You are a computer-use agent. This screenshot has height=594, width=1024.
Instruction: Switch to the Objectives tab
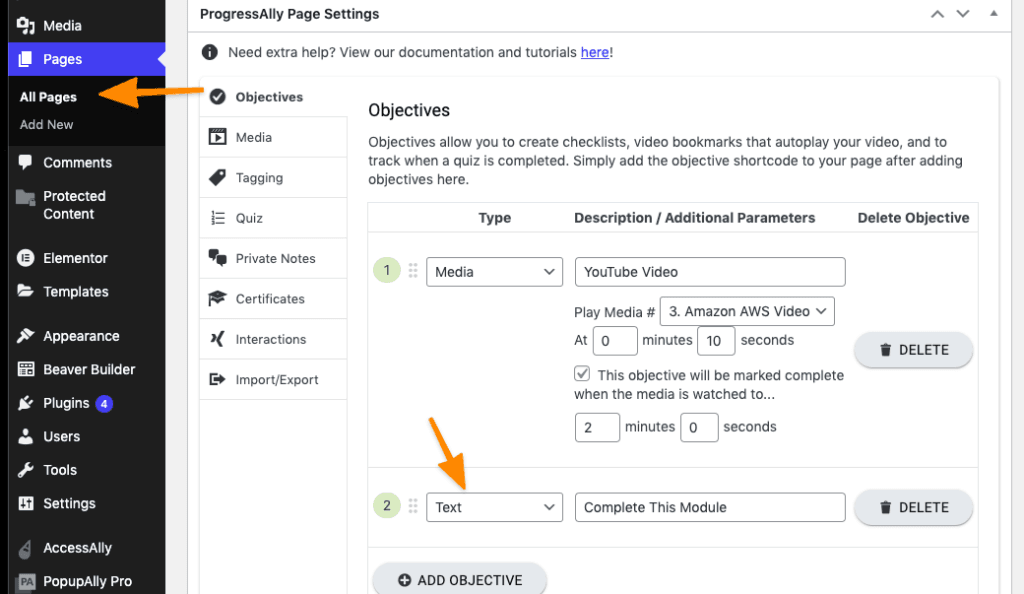(x=268, y=97)
